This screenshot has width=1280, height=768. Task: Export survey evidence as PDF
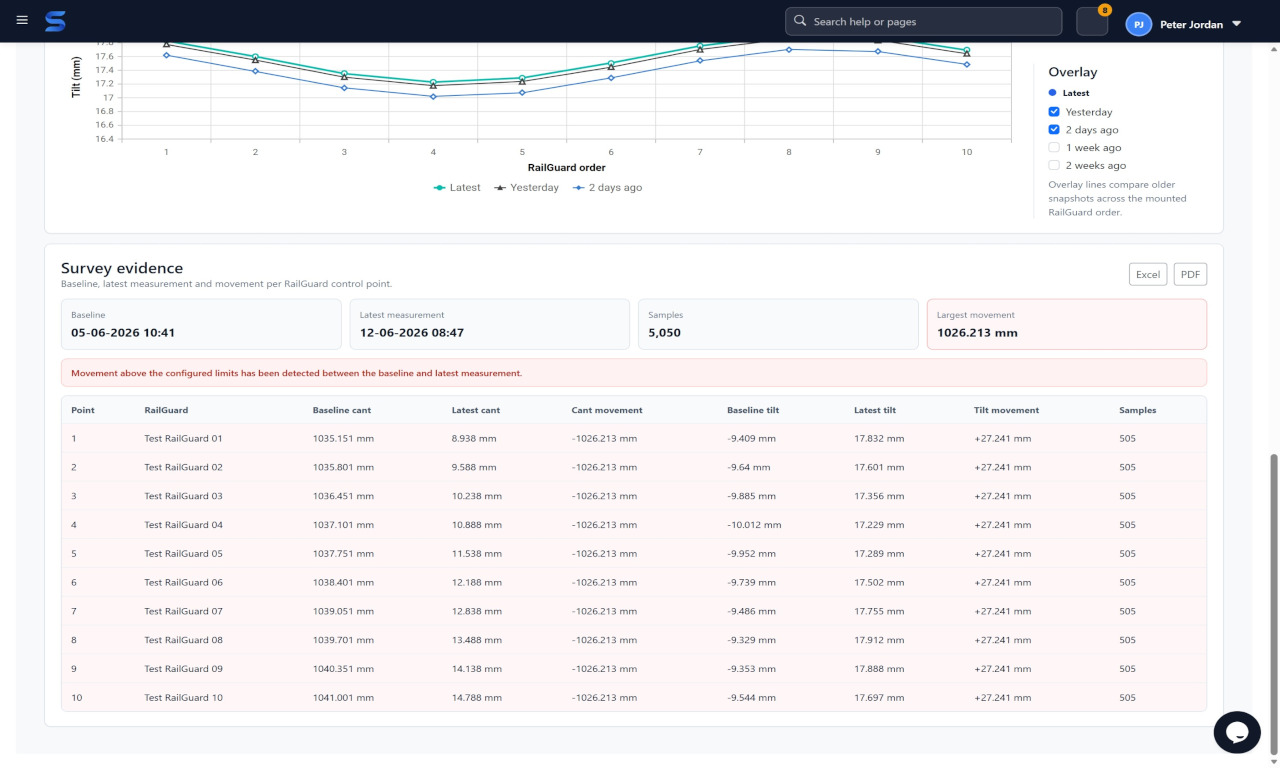(1190, 274)
